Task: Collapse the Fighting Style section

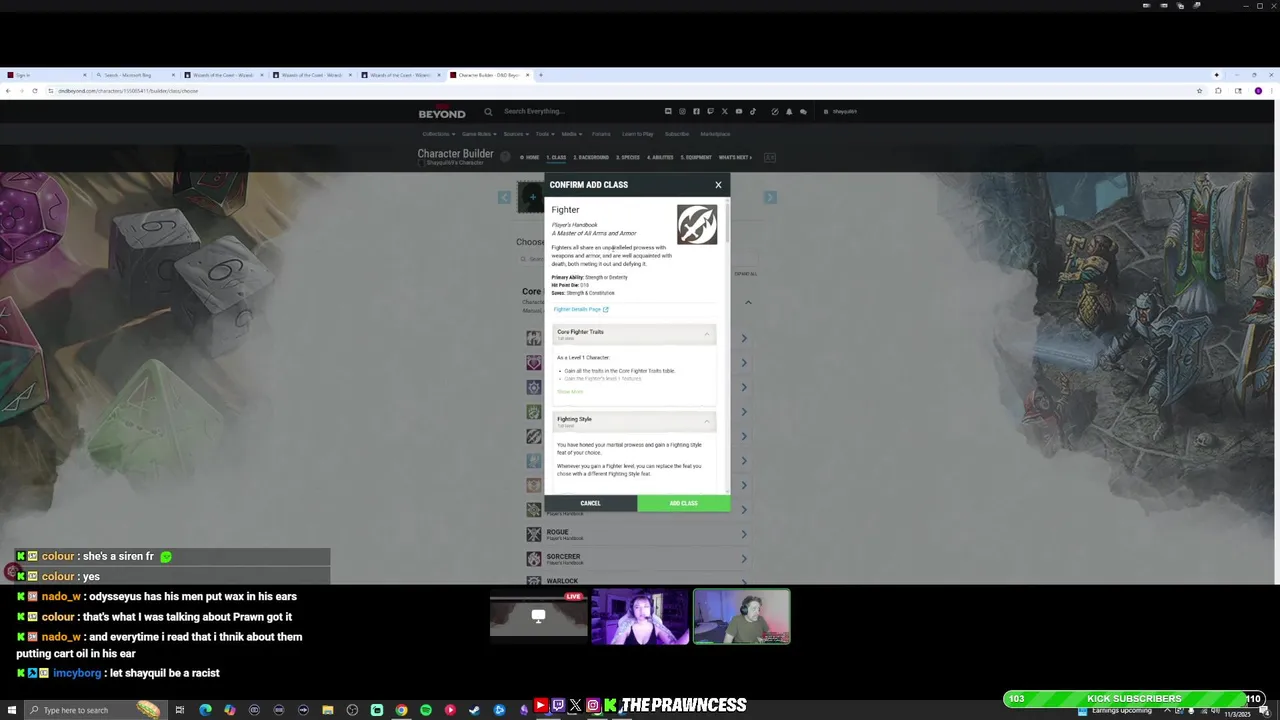Action: (x=707, y=421)
